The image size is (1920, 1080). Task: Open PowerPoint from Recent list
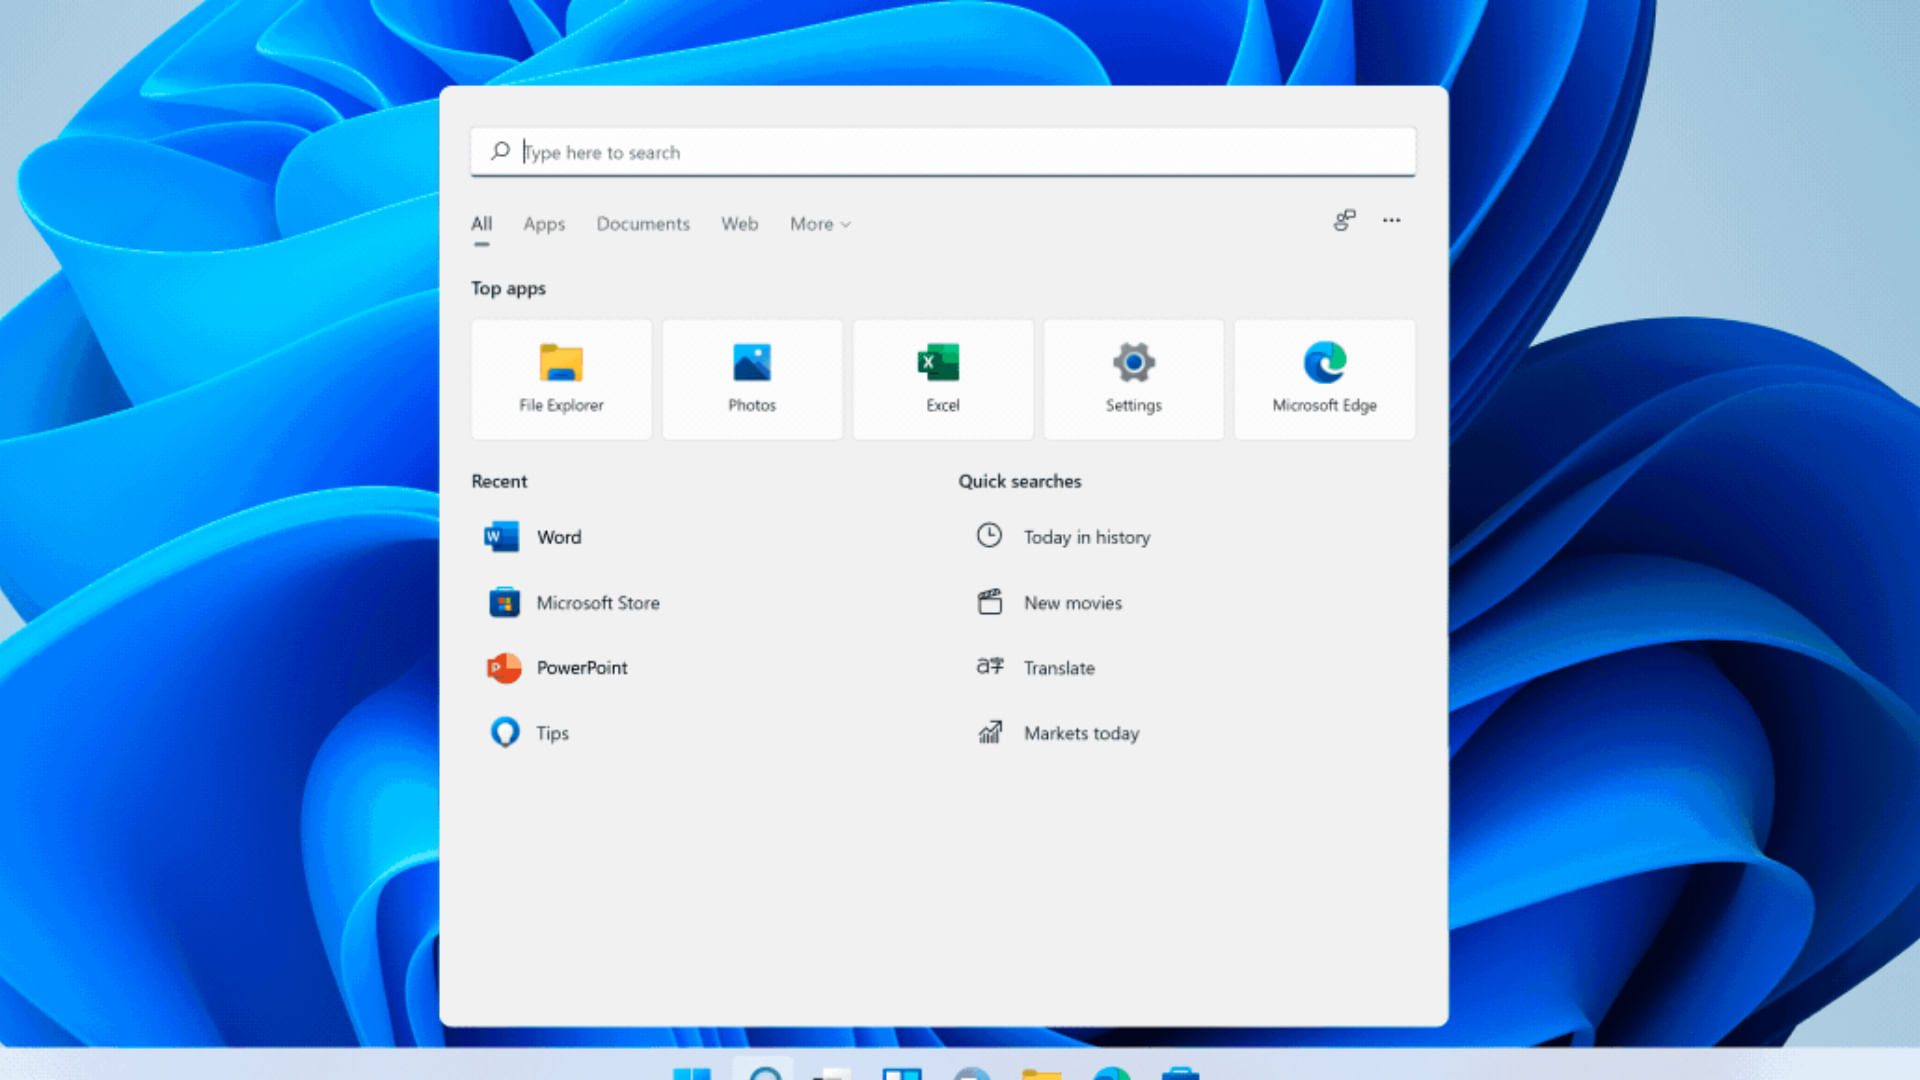[581, 668]
